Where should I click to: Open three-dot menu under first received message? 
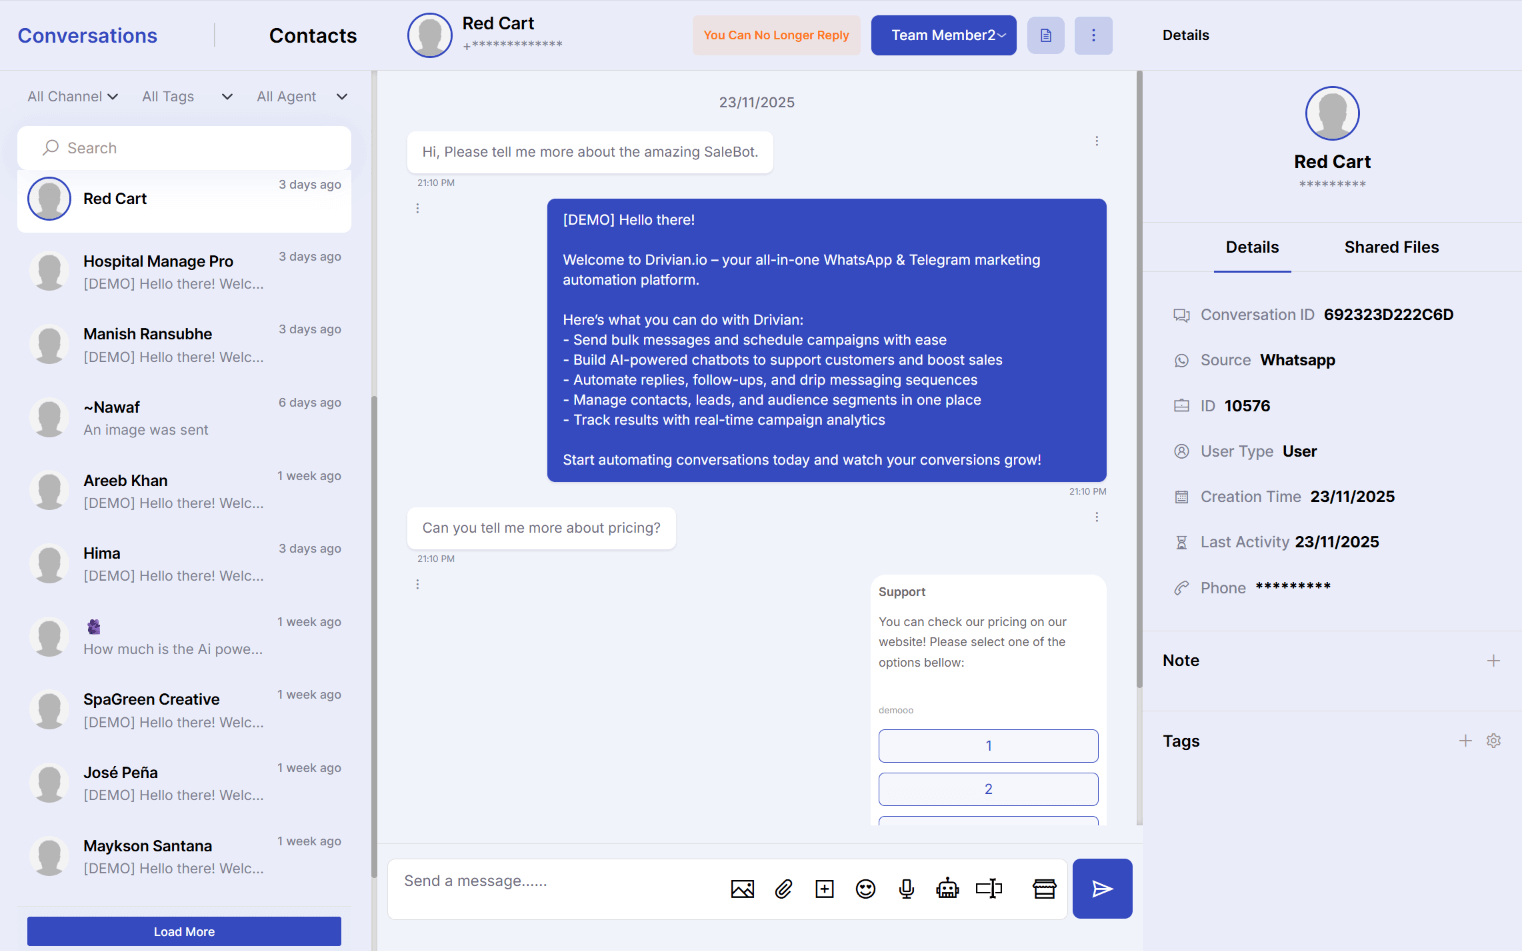(417, 208)
